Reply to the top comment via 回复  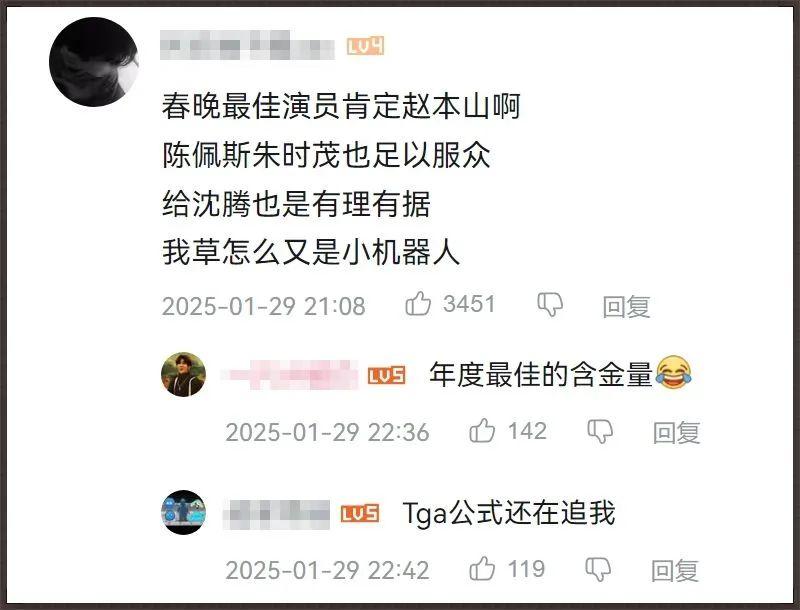(x=626, y=307)
